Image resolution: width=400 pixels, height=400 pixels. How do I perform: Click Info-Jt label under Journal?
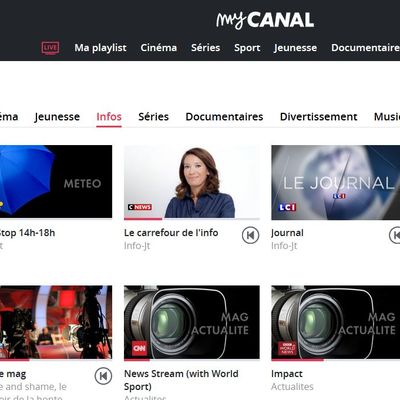coord(284,246)
